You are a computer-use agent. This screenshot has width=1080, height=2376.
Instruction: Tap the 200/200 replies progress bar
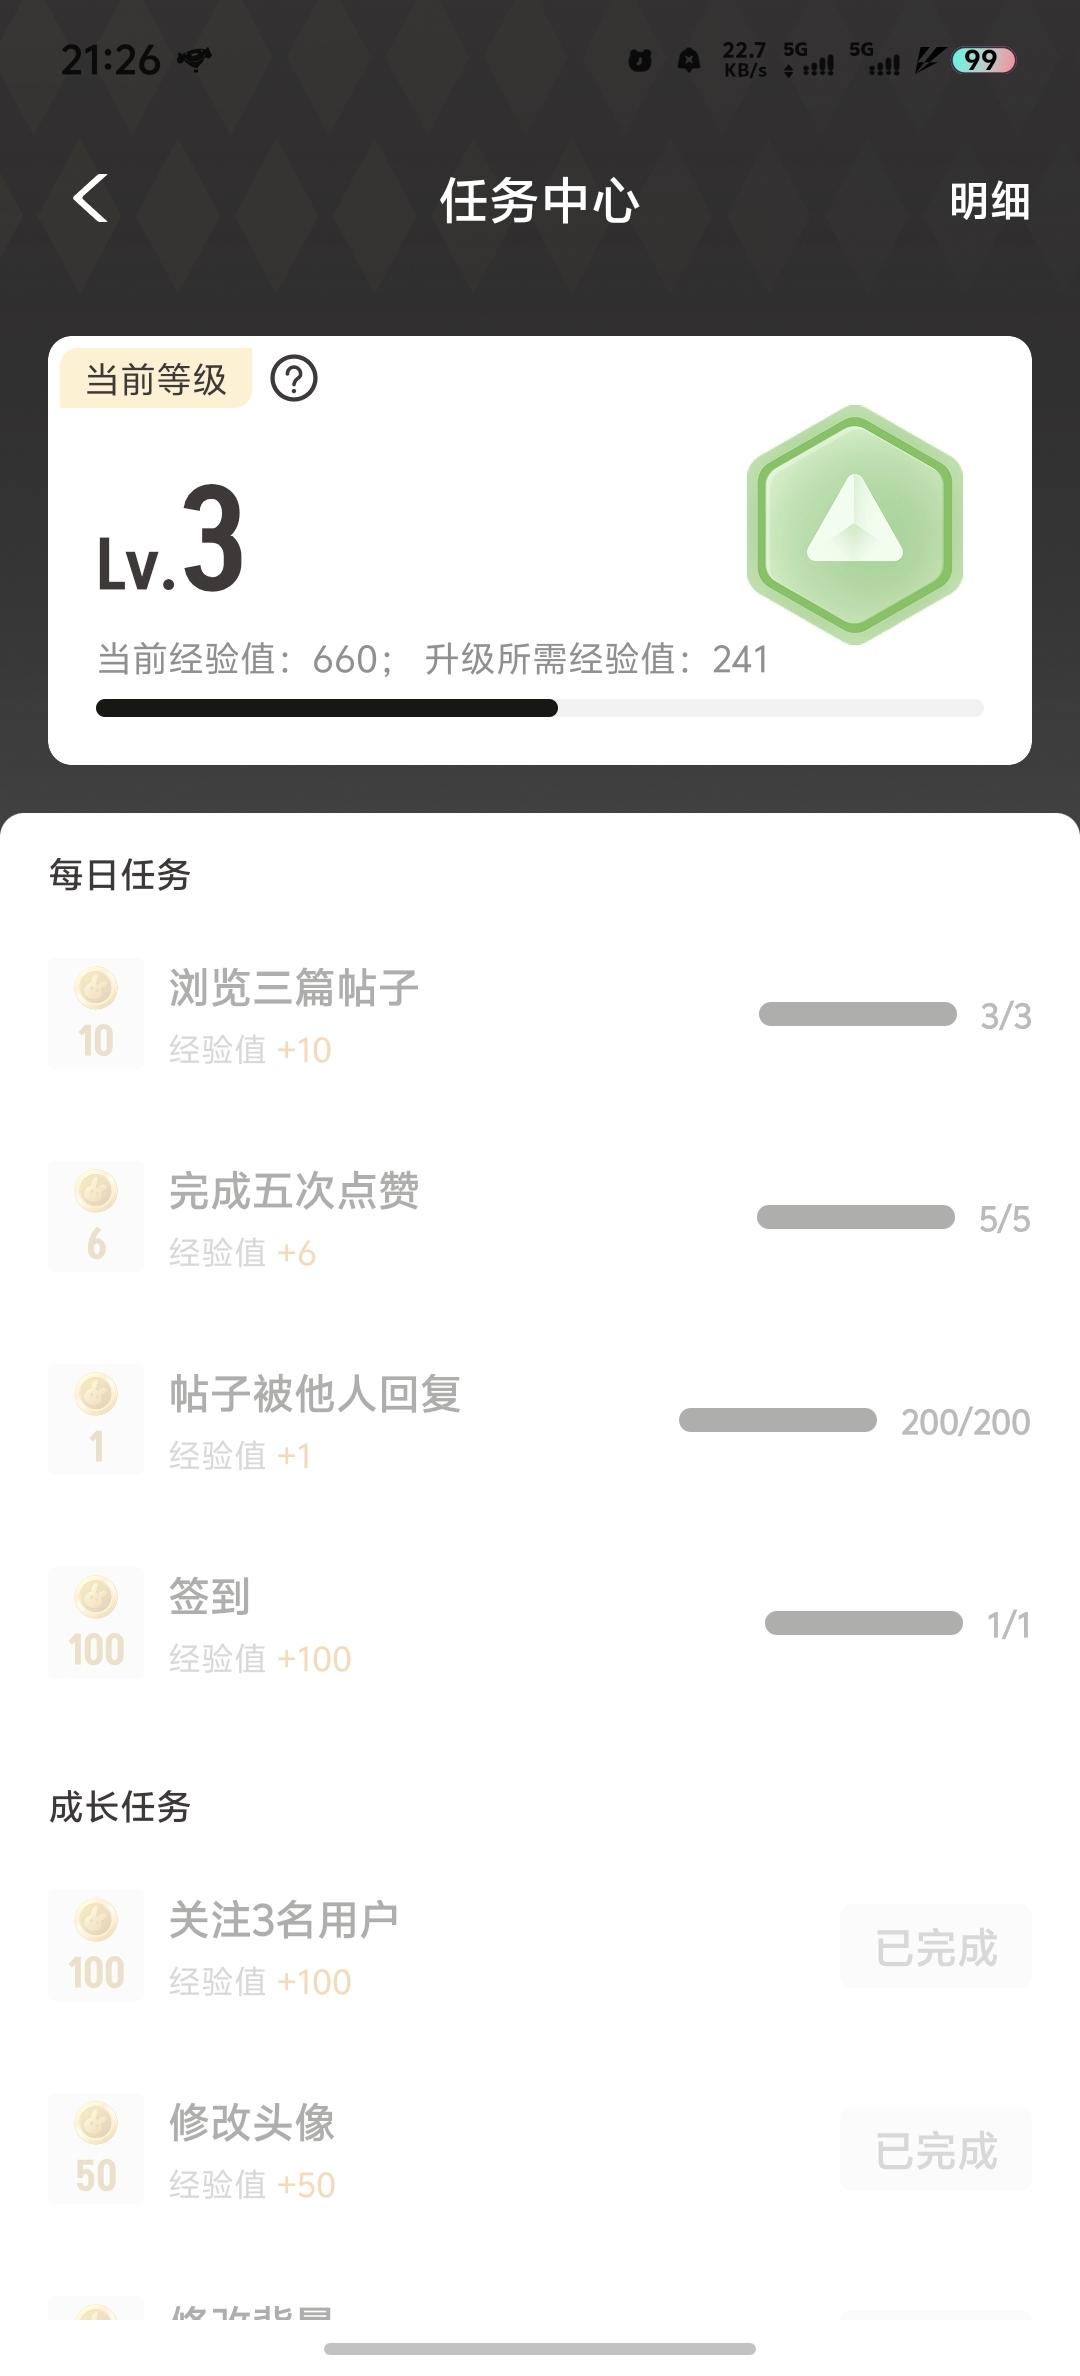[x=778, y=1421]
